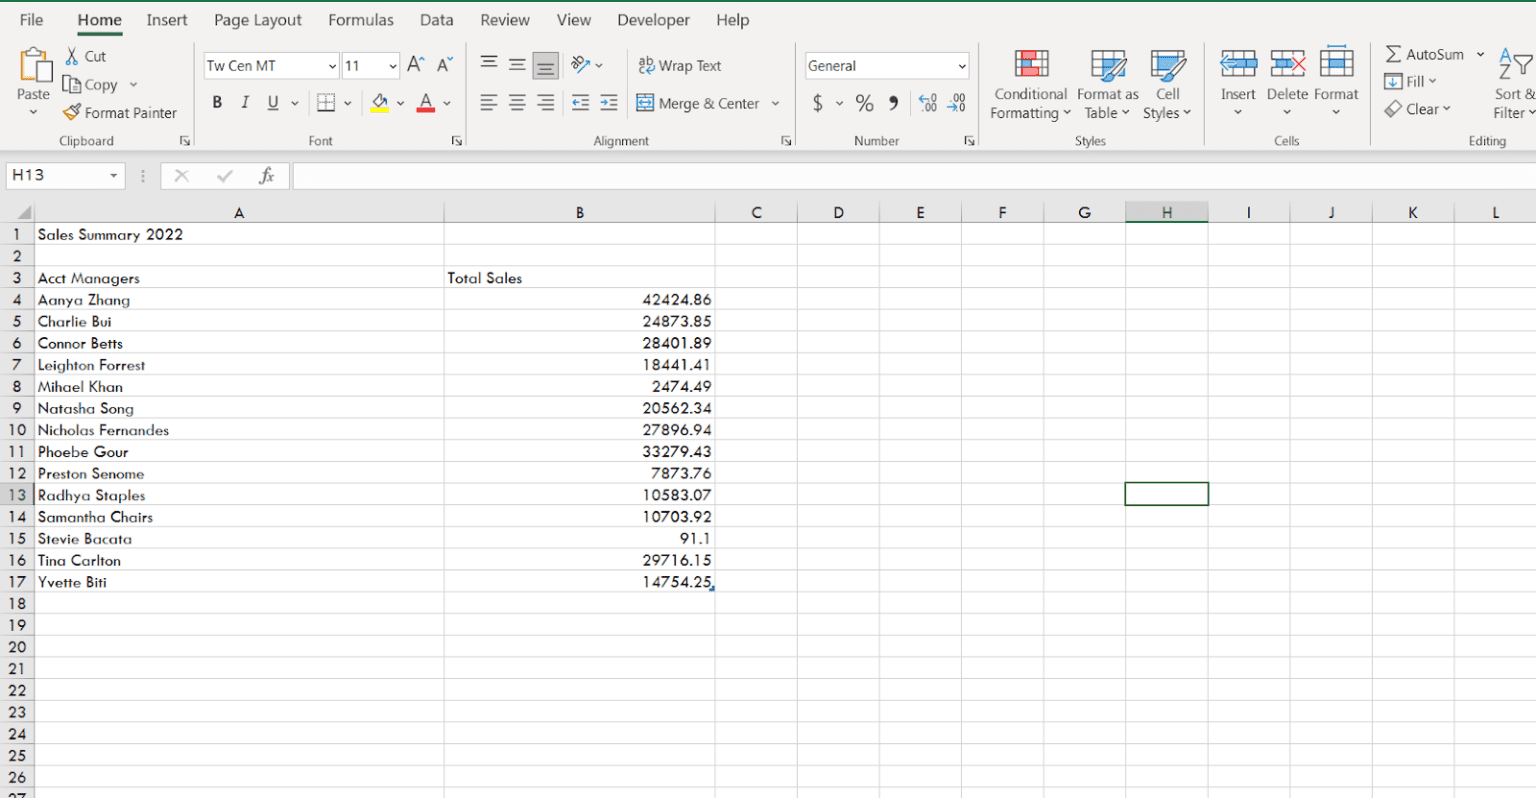Click the Merge & Center button
Image resolution: width=1536 pixels, height=798 pixels.
(698, 103)
